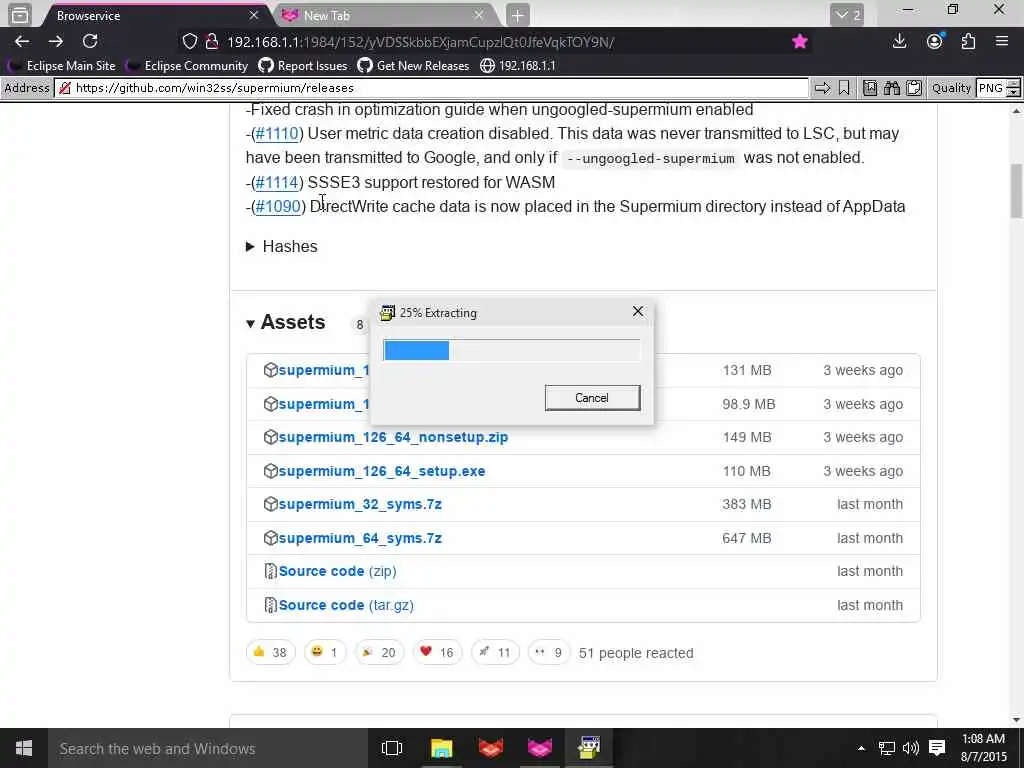Open the extensions puzzle icon
The width and height of the screenshot is (1024, 768).
click(x=968, y=42)
